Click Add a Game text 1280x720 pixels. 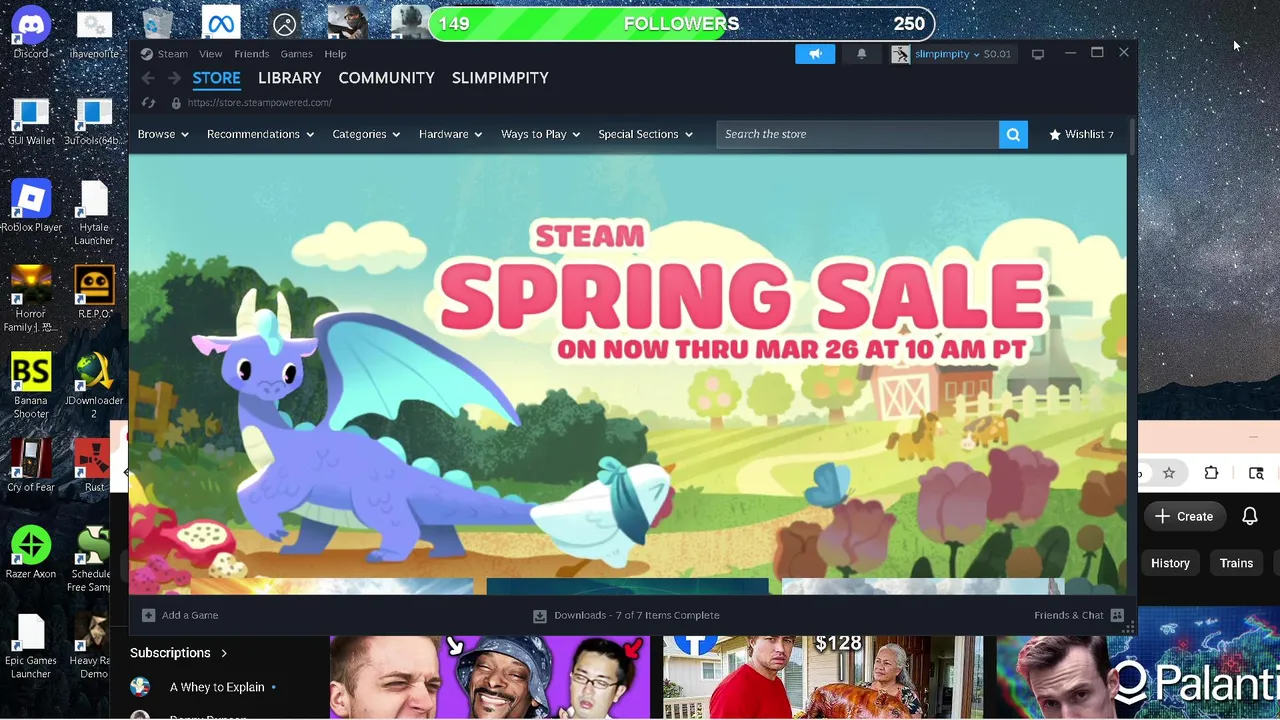(190, 615)
